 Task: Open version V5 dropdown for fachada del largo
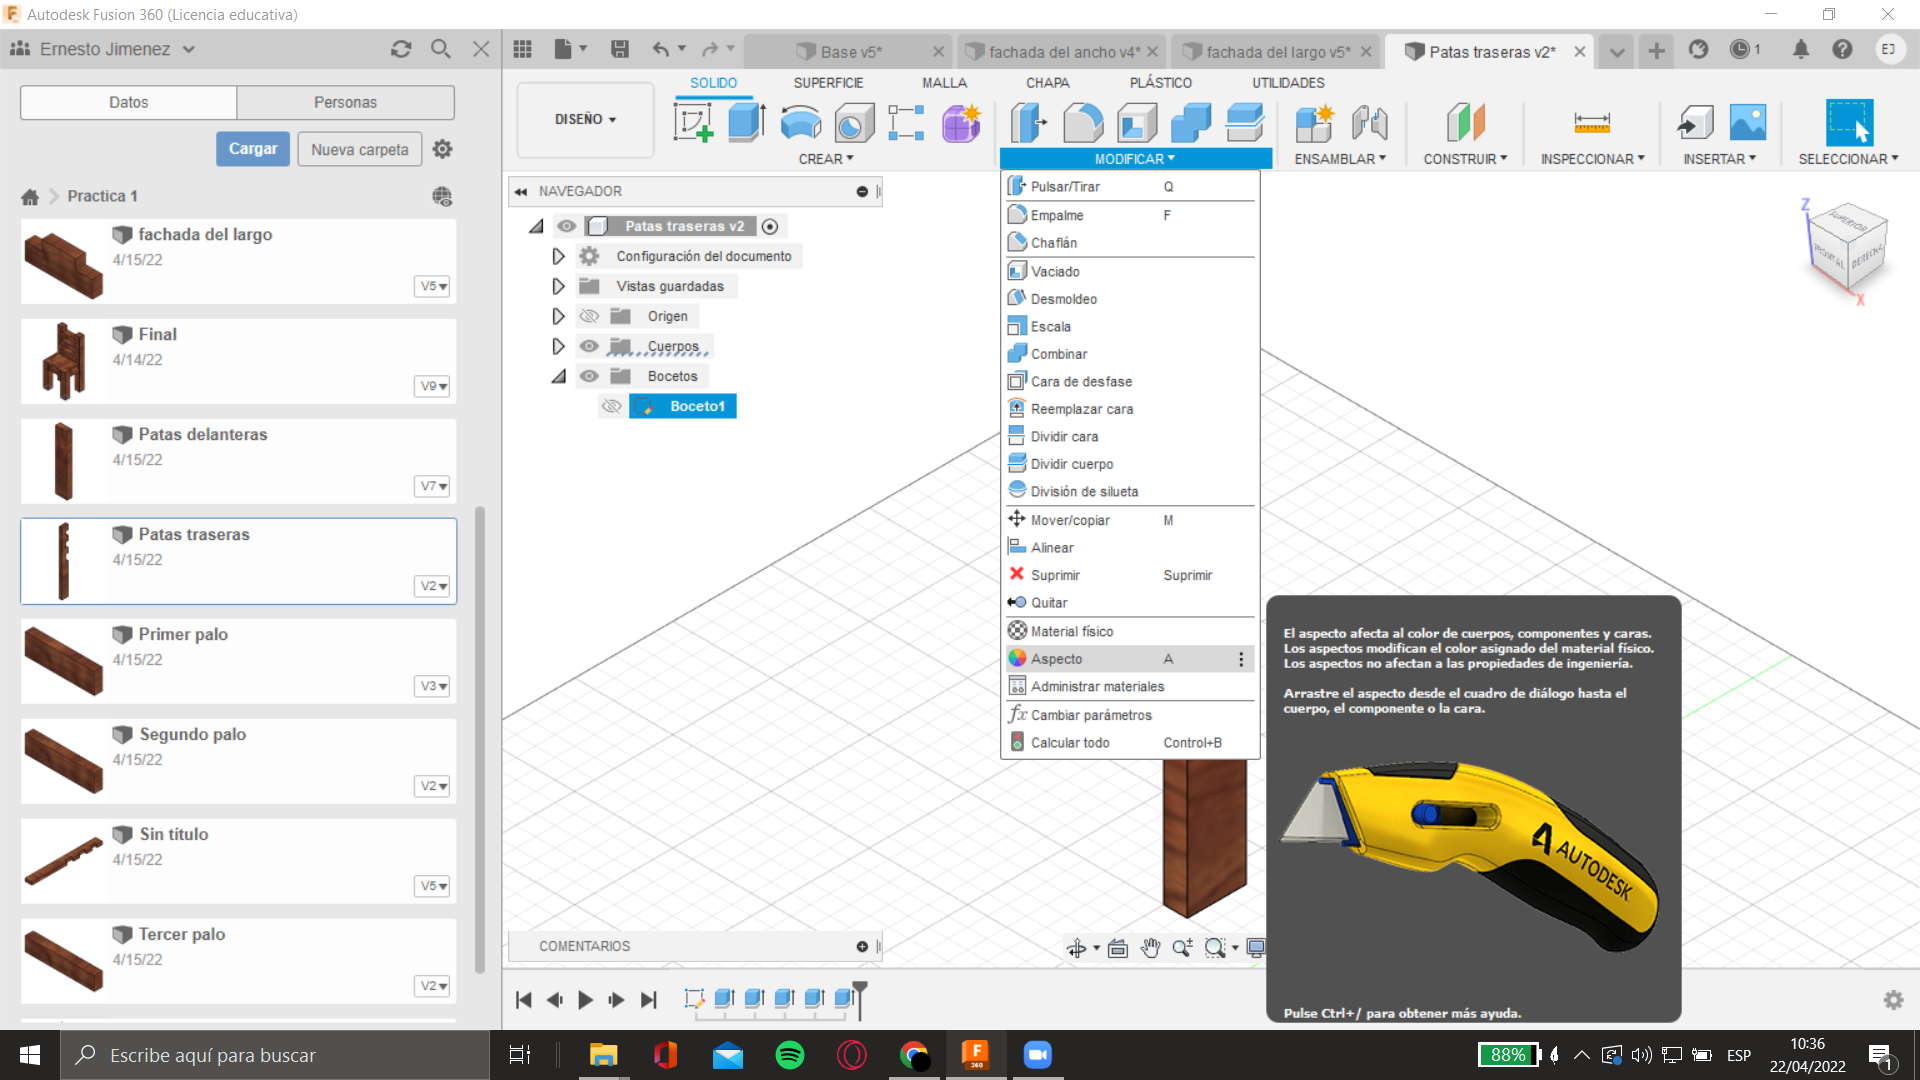point(433,286)
